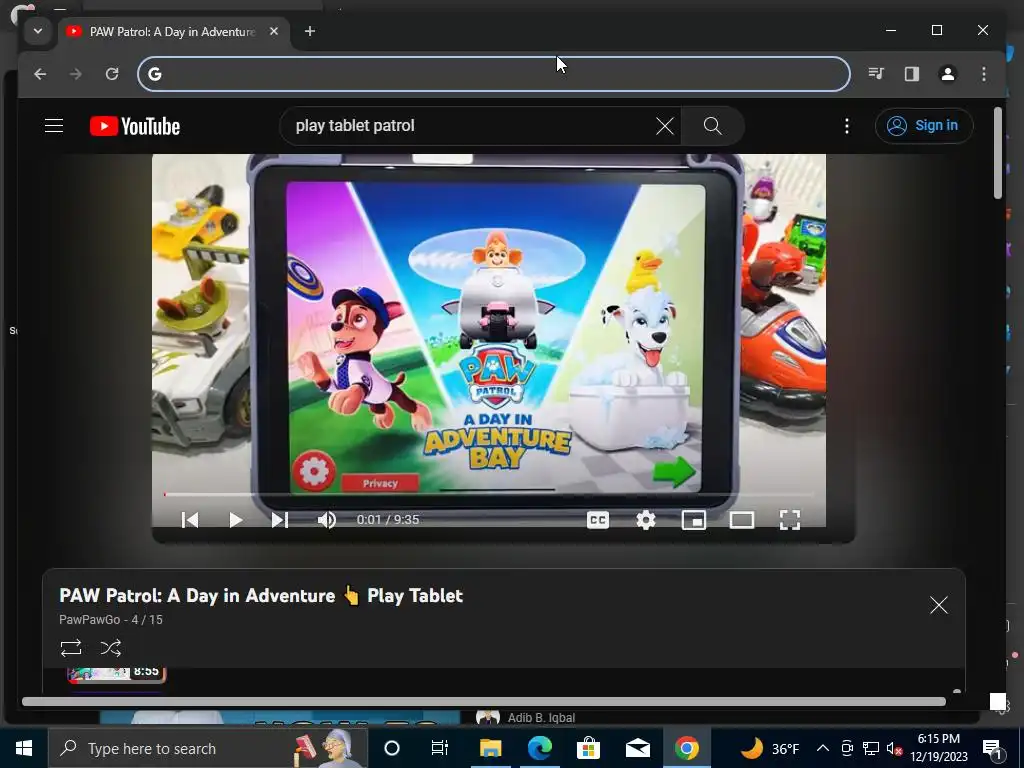Click the Sign in button
This screenshot has height=768, width=1024.
pos(923,125)
